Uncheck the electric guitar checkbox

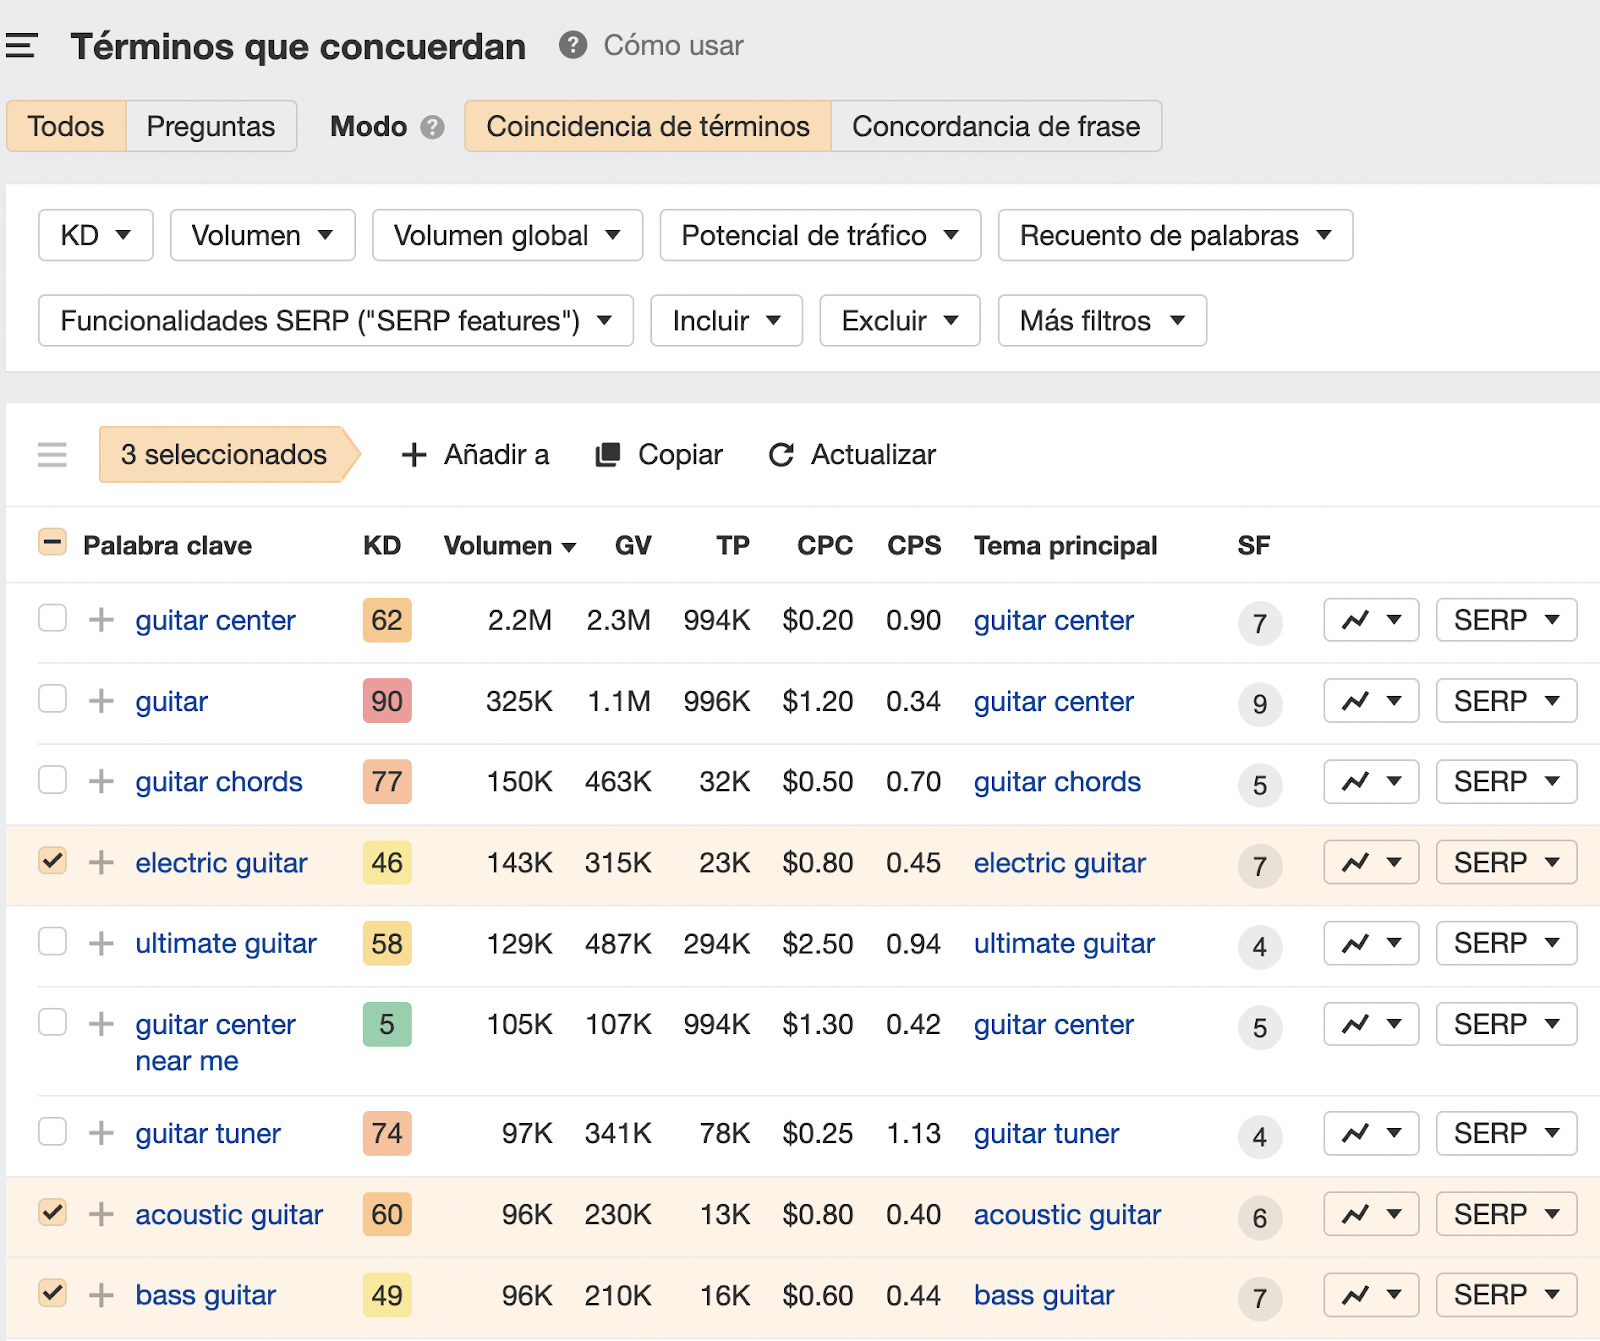52,861
